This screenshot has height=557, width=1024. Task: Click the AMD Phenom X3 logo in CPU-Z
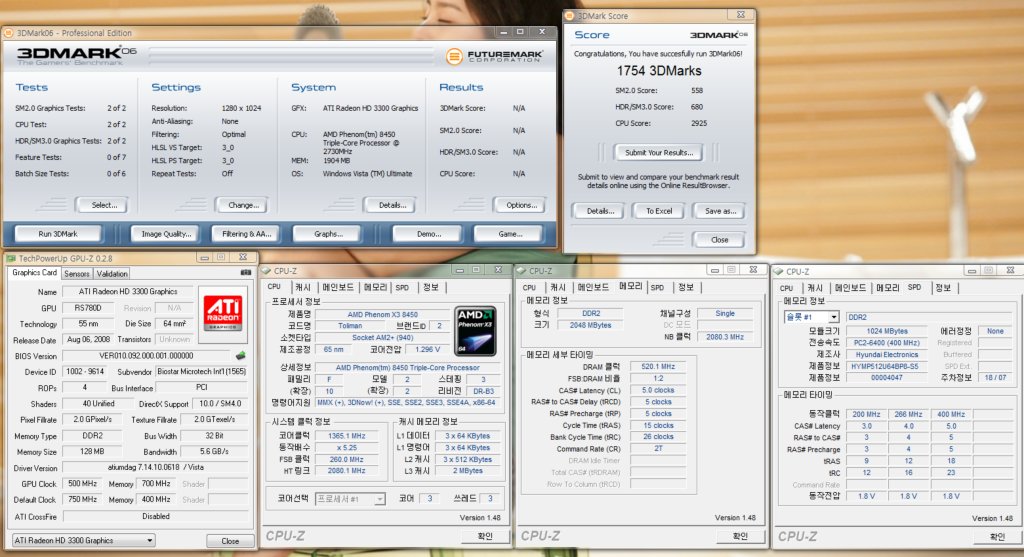[x=475, y=331]
